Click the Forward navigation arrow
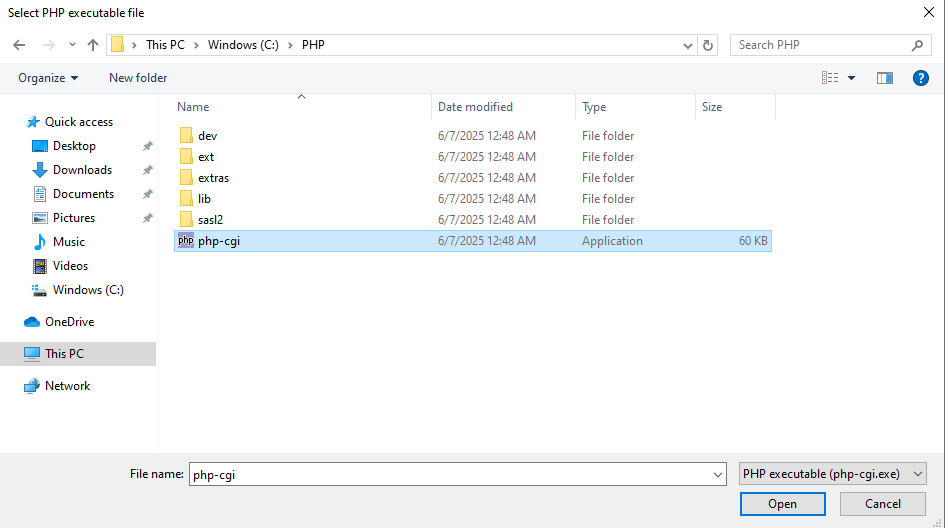 [48, 45]
